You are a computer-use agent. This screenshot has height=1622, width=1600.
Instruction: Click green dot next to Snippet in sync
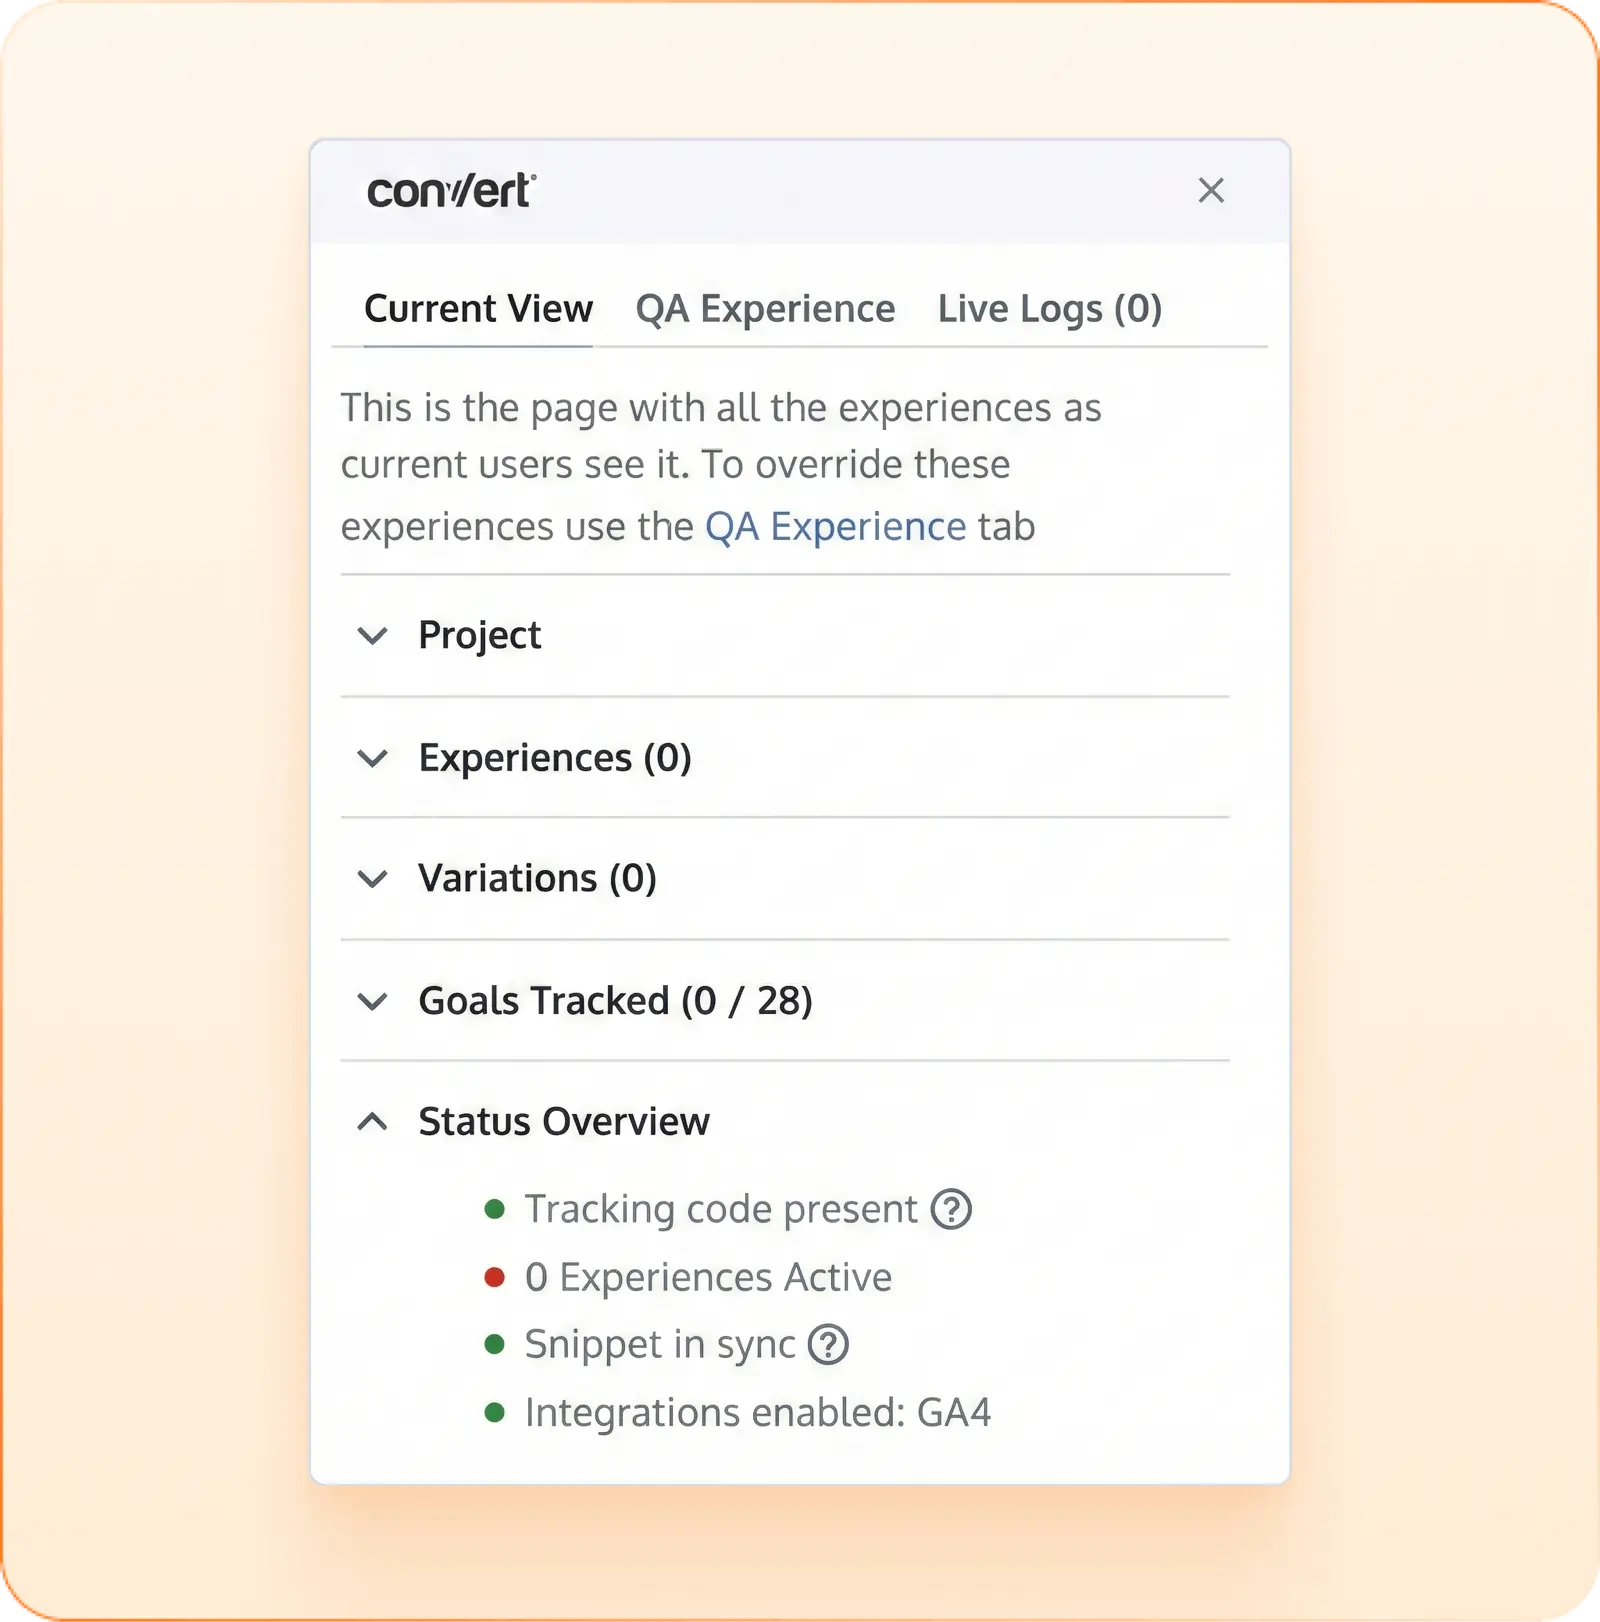click(494, 1344)
